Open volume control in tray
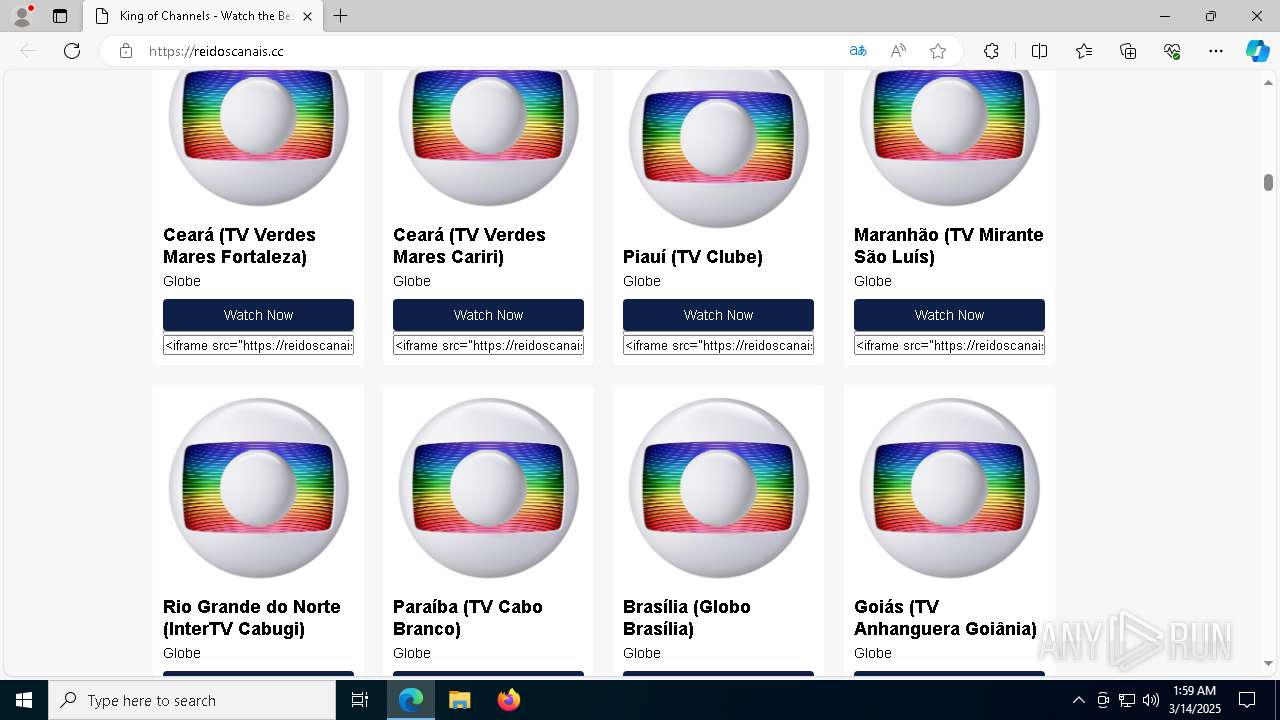The image size is (1280, 720). (x=1151, y=700)
